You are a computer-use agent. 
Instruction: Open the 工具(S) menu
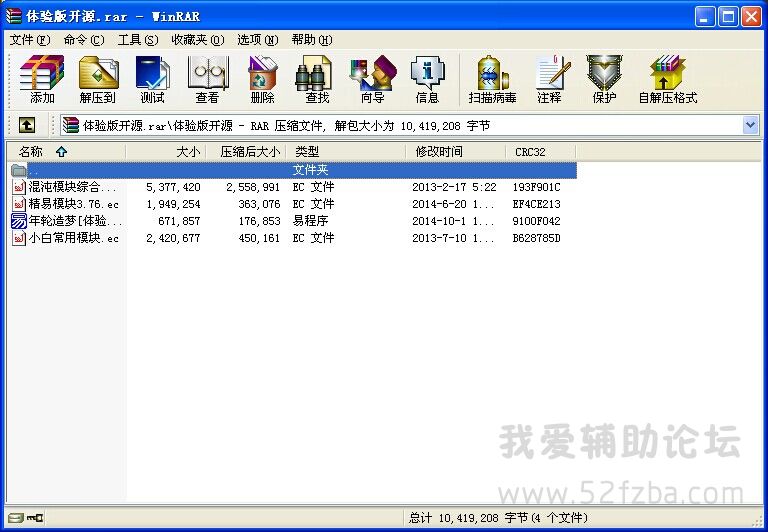[x=138, y=40]
